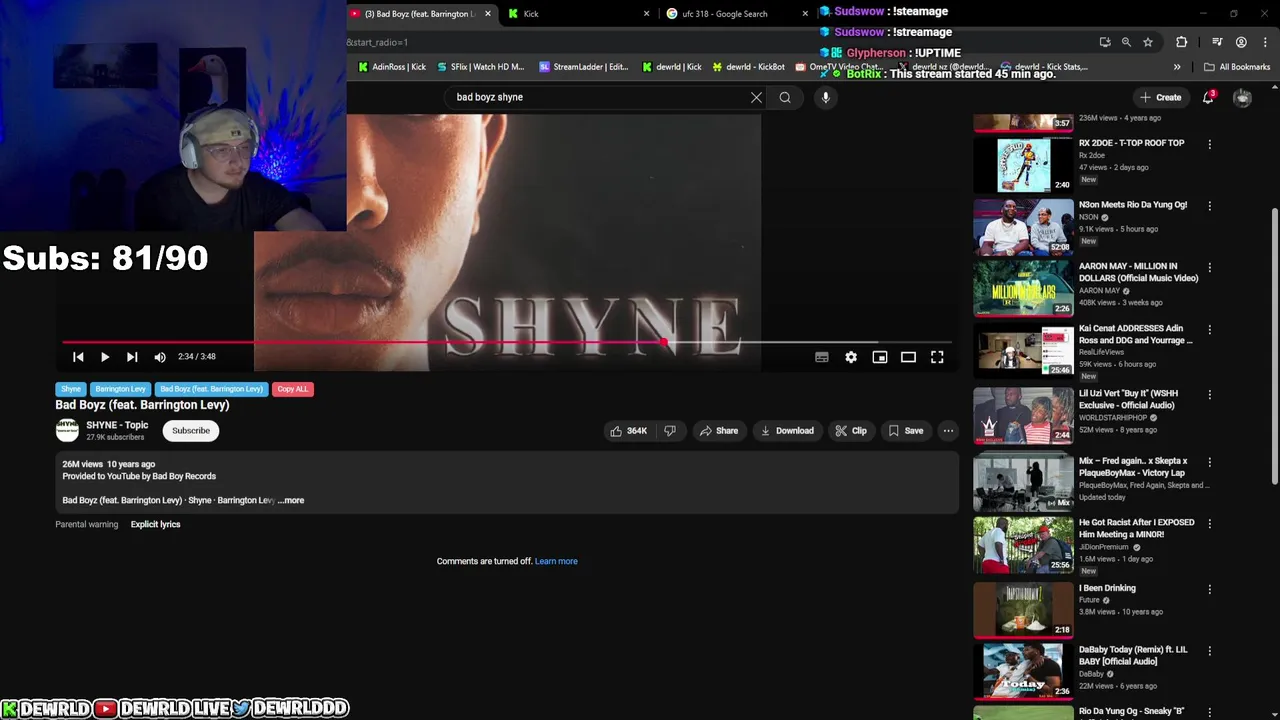The width and height of the screenshot is (1280, 720).
Task: Open browser zoom magnifier in address bar
Action: click(1126, 42)
